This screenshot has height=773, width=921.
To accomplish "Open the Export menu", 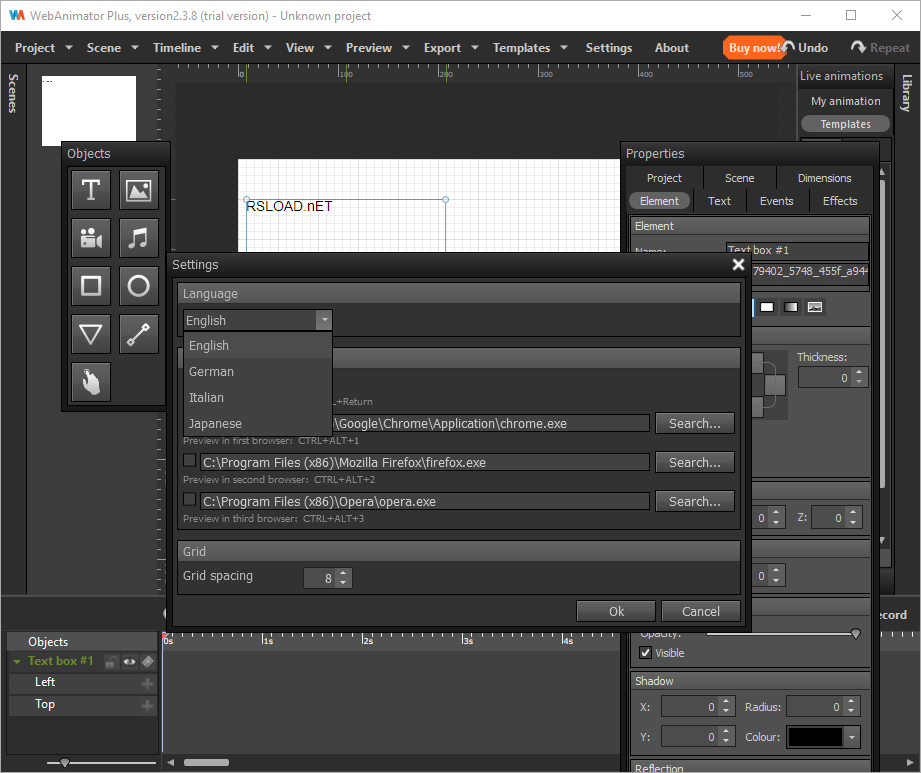I will [x=442, y=48].
